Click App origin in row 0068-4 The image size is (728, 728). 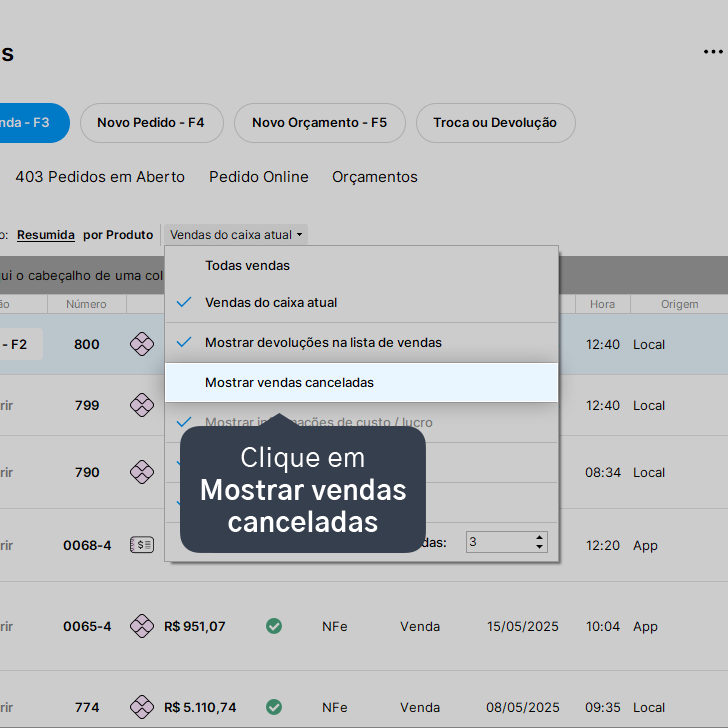point(645,546)
